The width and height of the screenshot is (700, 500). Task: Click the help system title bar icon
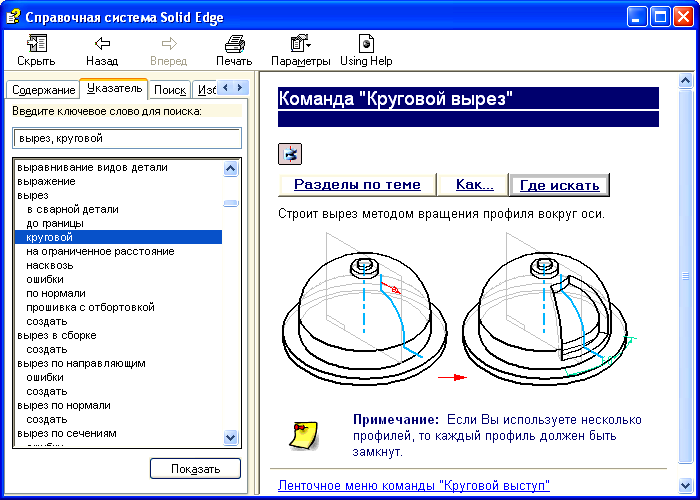(13, 17)
